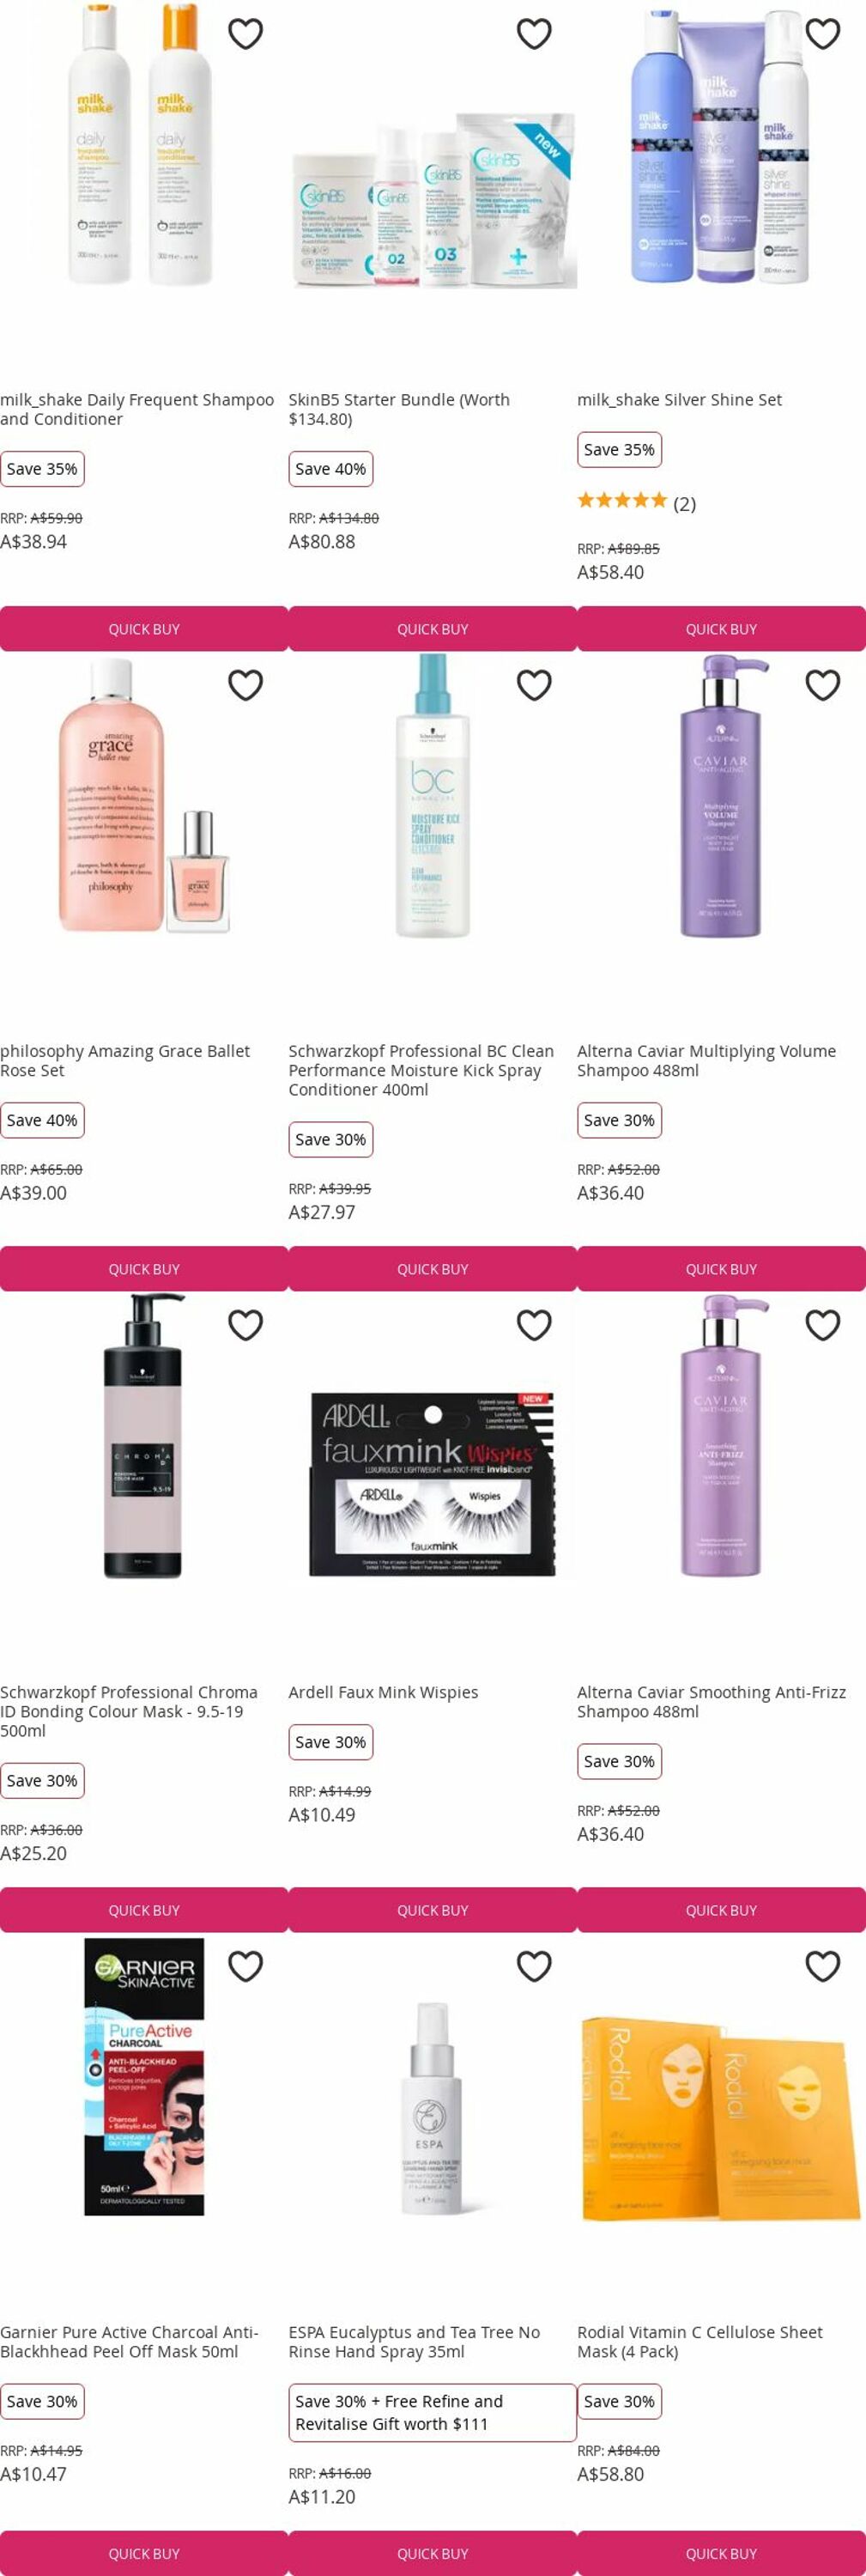866x2576 pixels.
Task: Click heart icon on milk_shake Silver Shine Set
Action: click(823, 34)
